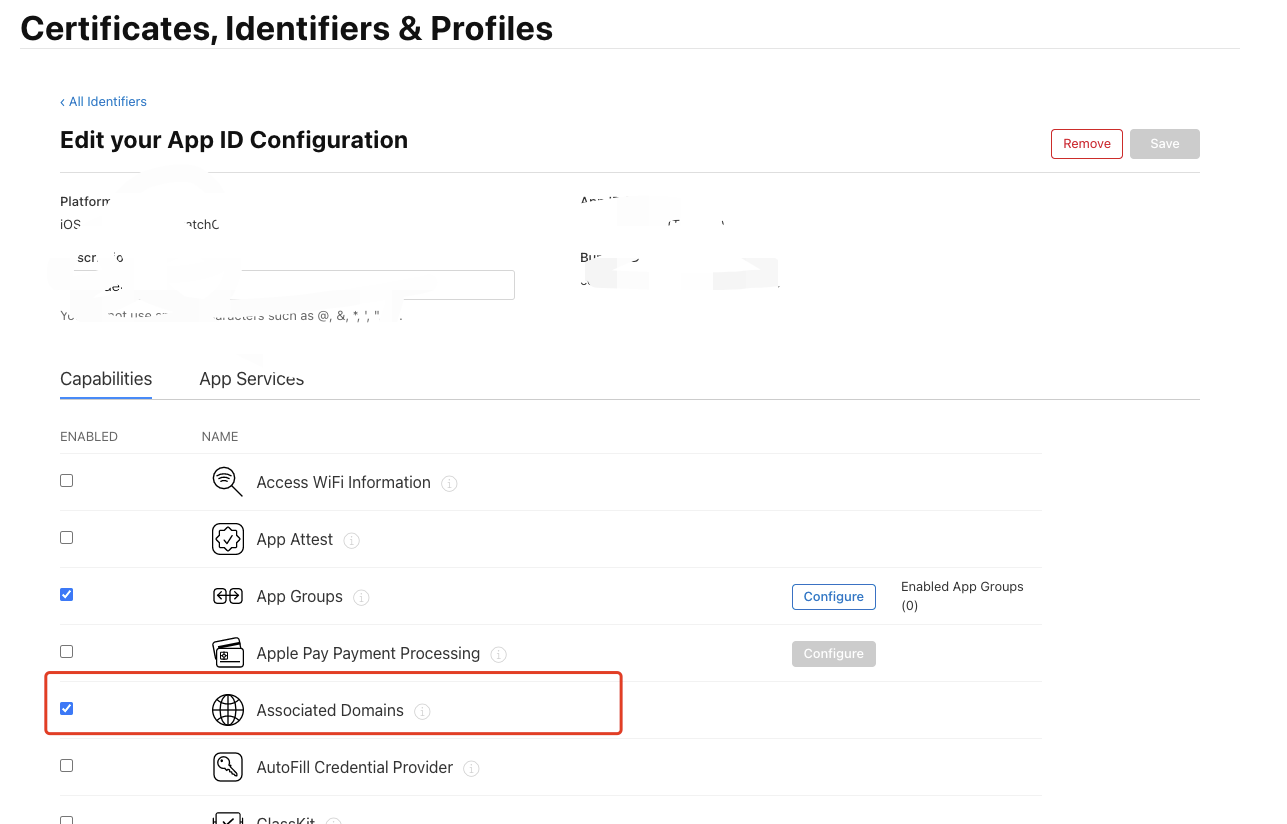Enable the App Attest checkbox
This screenshot has width=1287, height=824.
[x=67, y=538]
